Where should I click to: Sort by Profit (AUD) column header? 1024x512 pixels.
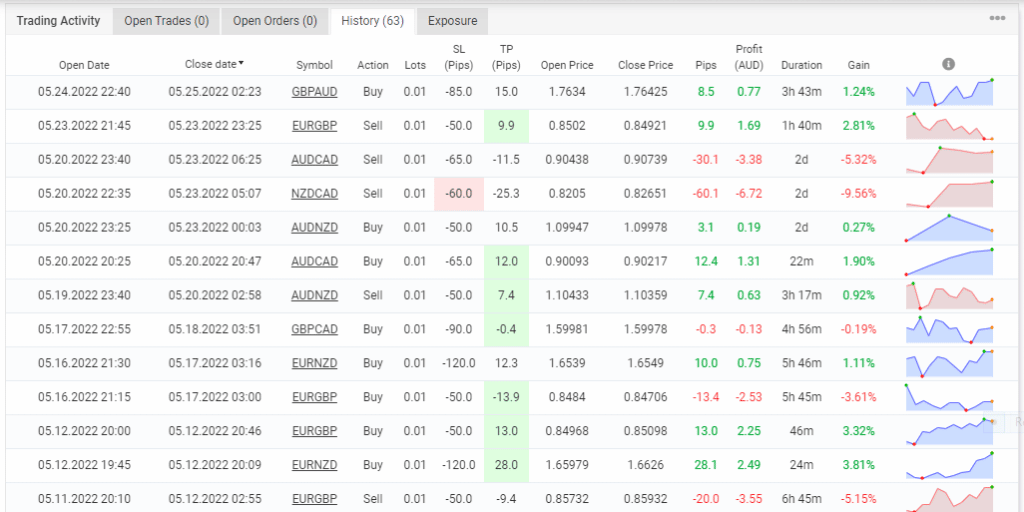749,57
